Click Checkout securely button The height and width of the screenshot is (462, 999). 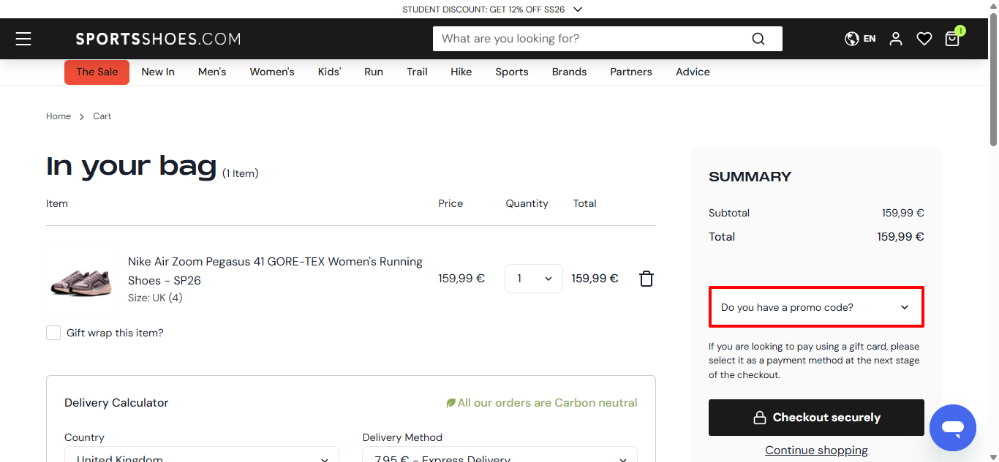pyautogui.click(x=816, y=417)
